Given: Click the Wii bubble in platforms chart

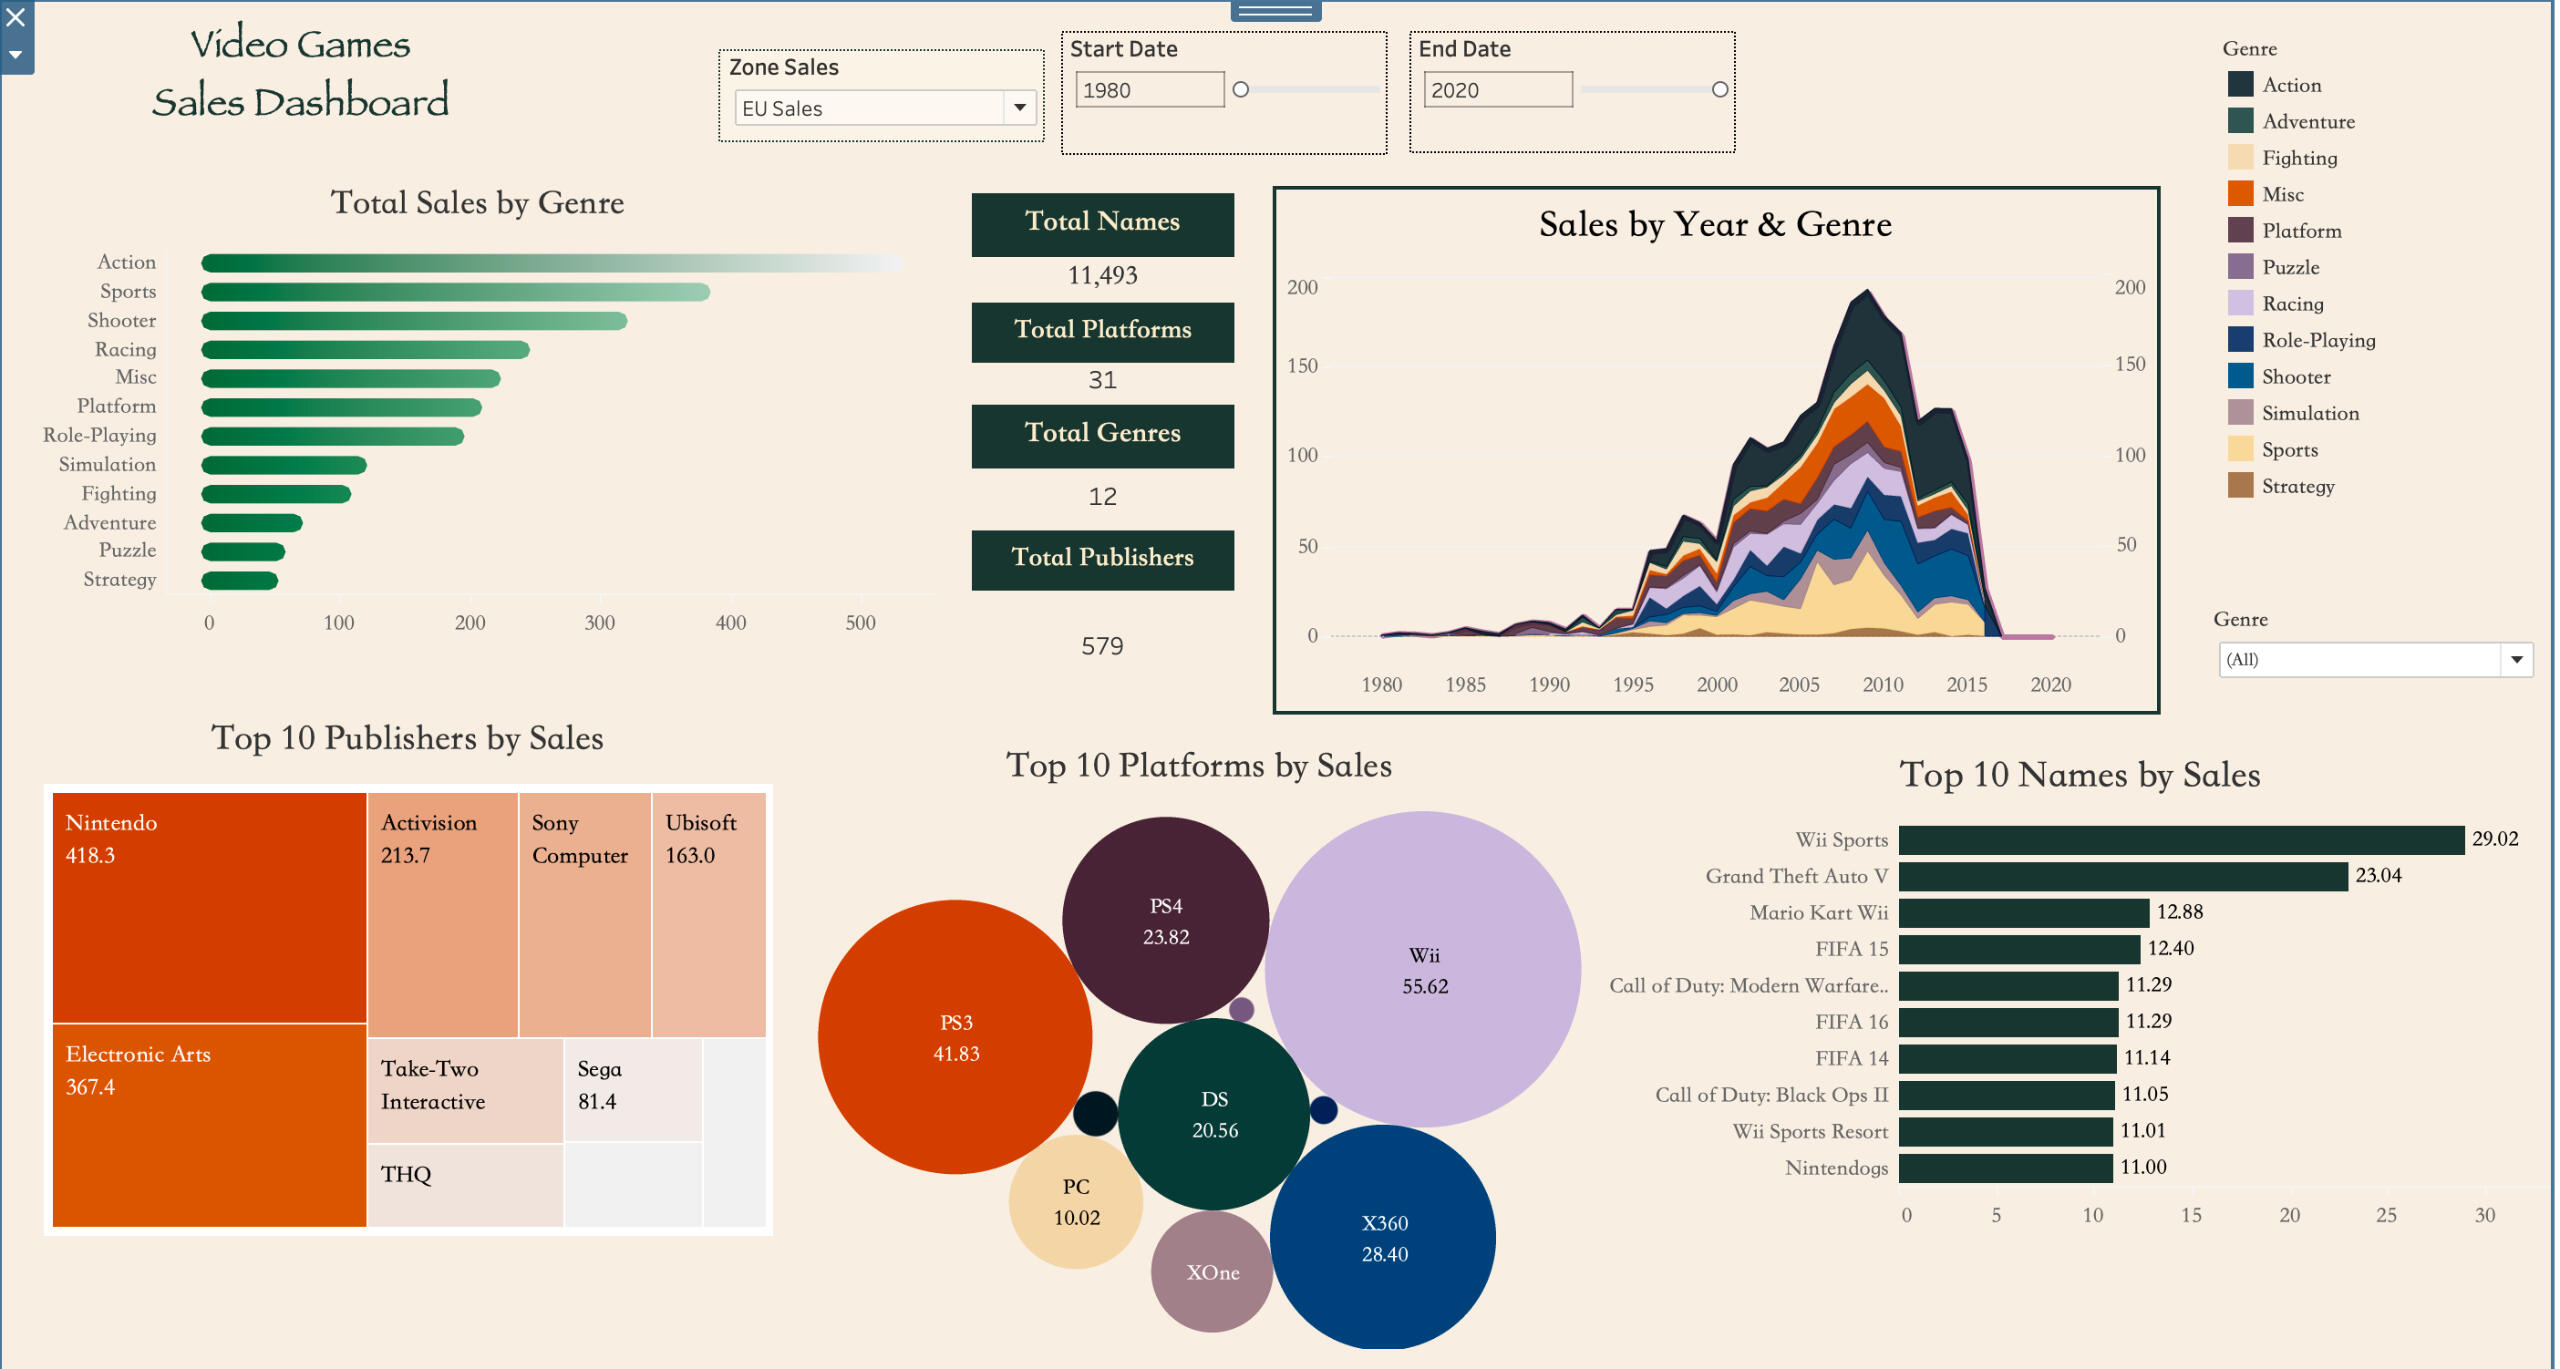Looking at the screenshot, I should pyautogui.click(x=1424, y=968).
